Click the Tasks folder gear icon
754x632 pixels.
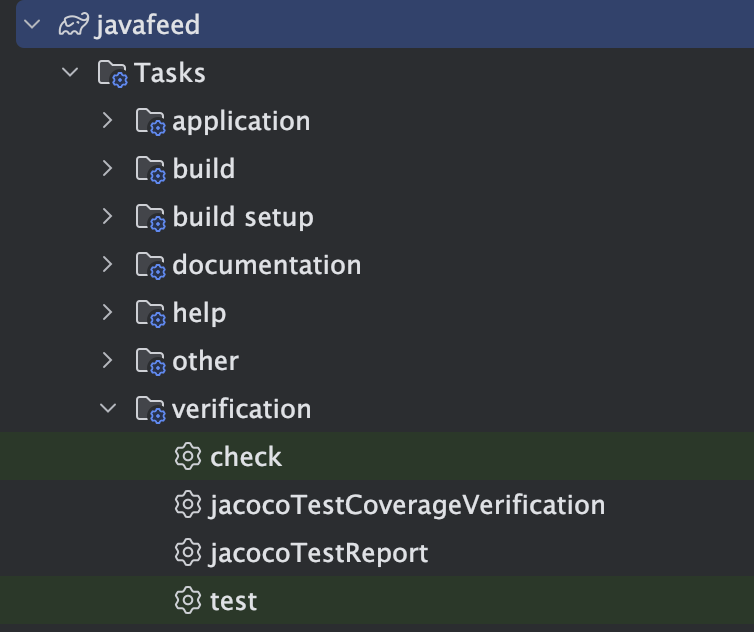tap(111, 73)
